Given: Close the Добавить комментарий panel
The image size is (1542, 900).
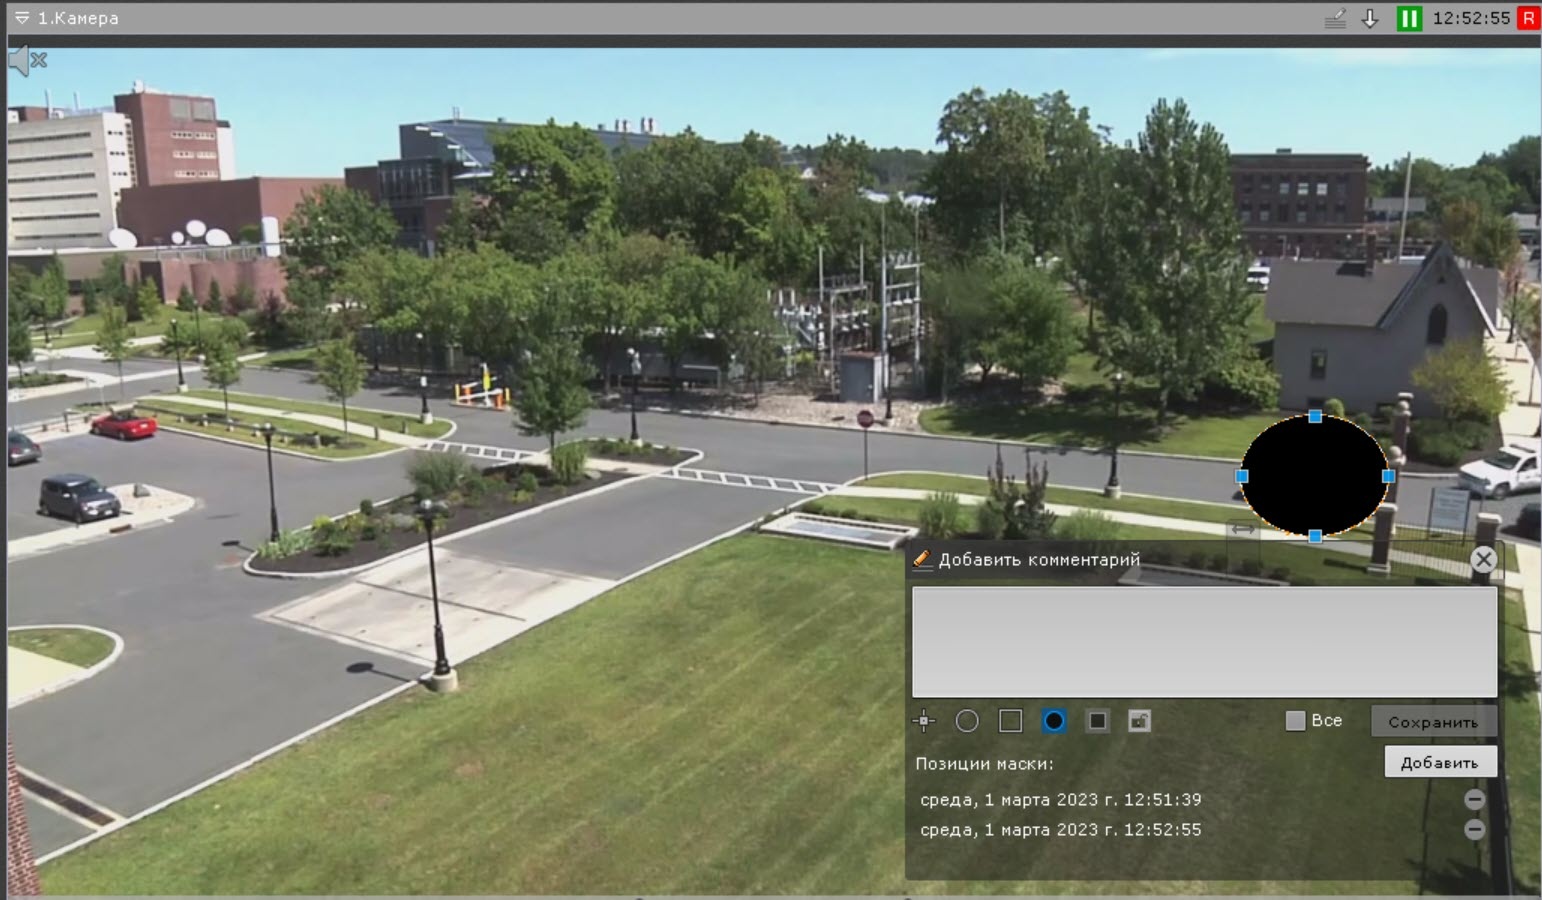Looking at the screenshot, I should point(1483,560).
